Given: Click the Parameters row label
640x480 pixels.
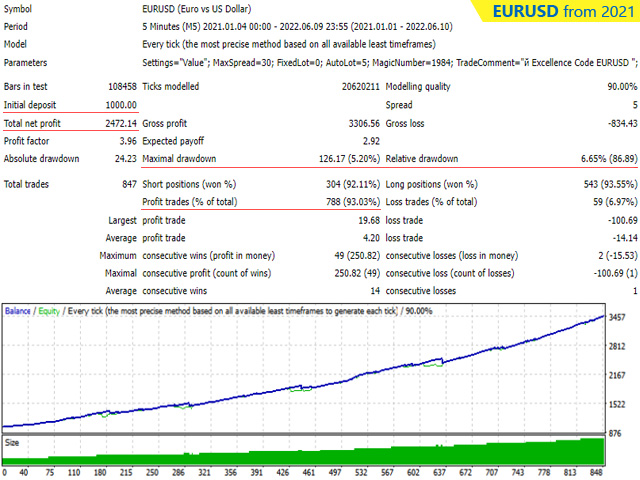Looking at the screenshot, I should pos(25,62).
